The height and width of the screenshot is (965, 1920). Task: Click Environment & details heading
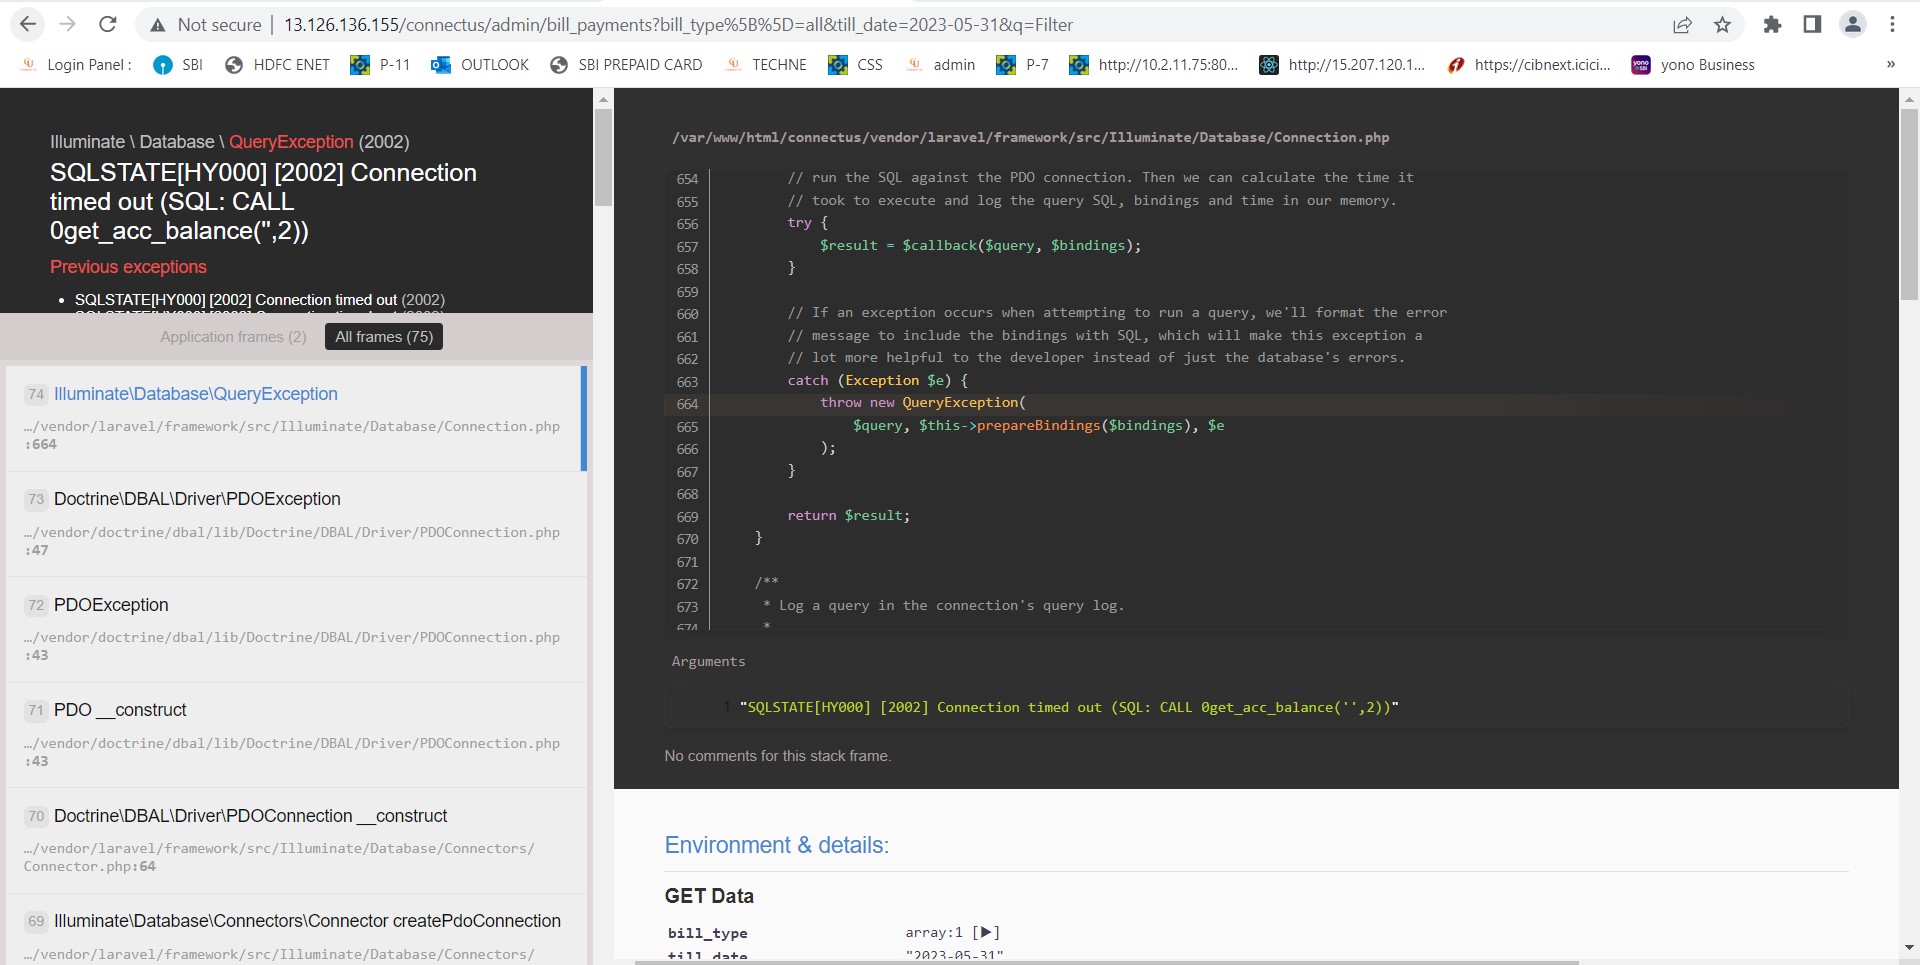click(x=776, y=845)
